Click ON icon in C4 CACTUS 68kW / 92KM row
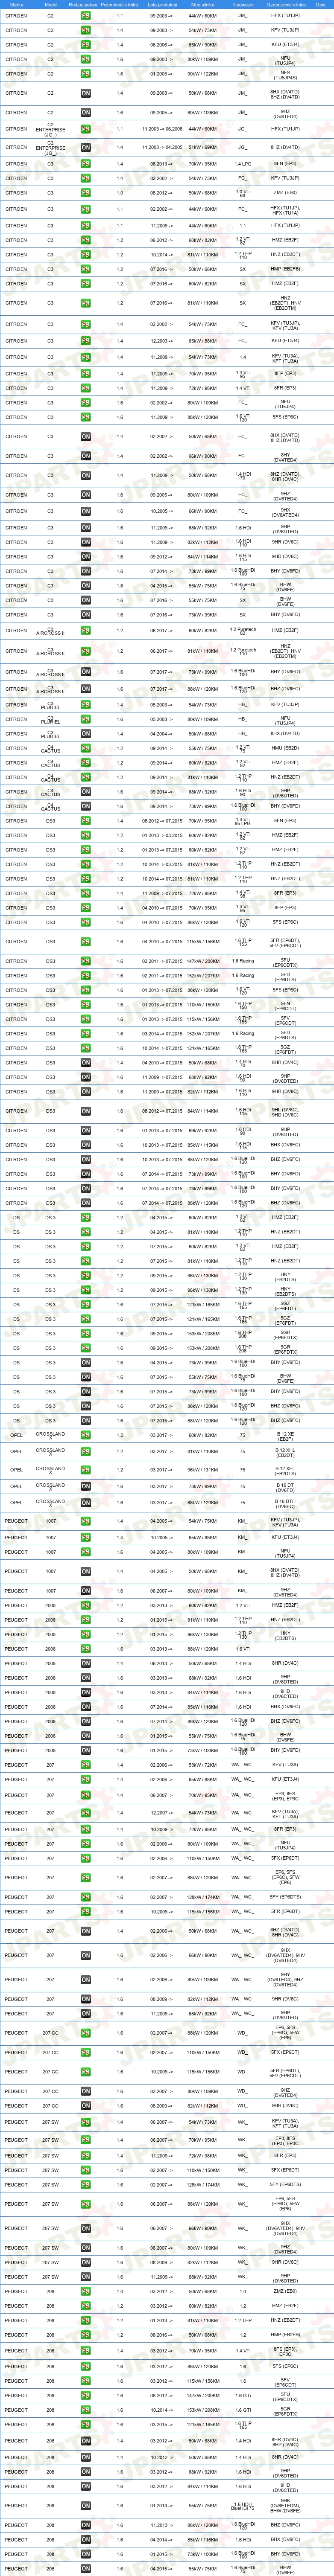The width and height of the screenshot is (334, 2576). [86, 791]
